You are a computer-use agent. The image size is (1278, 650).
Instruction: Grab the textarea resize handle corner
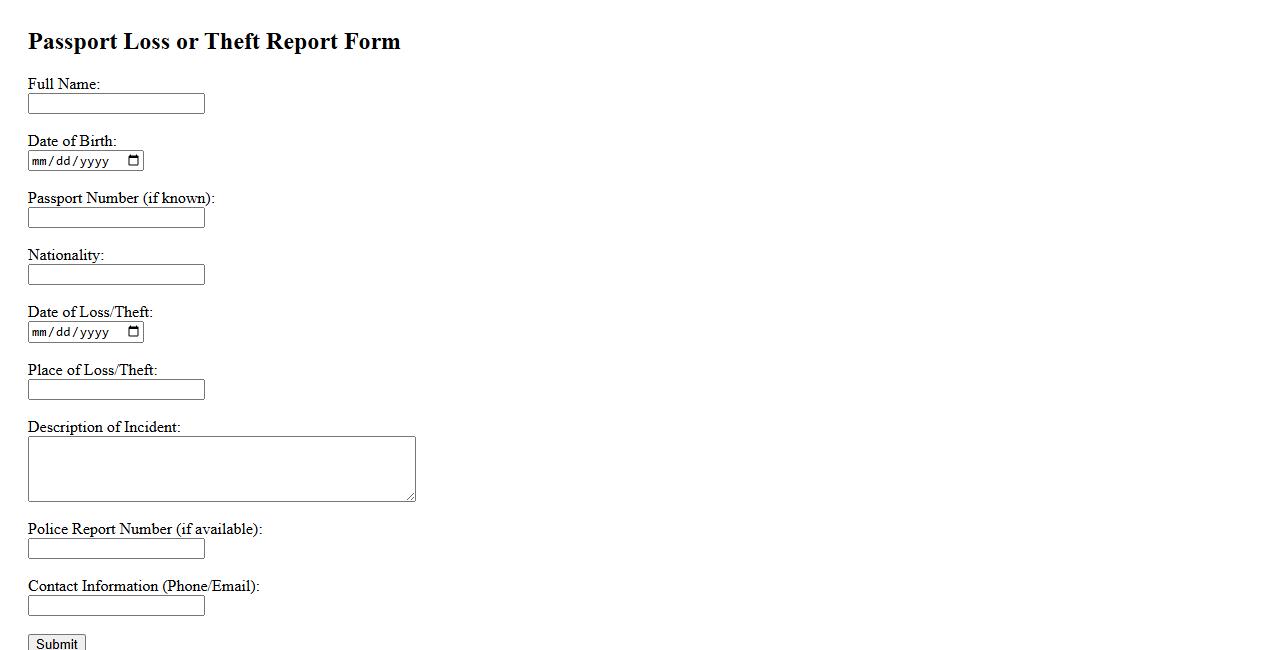[x=410, y=496]
